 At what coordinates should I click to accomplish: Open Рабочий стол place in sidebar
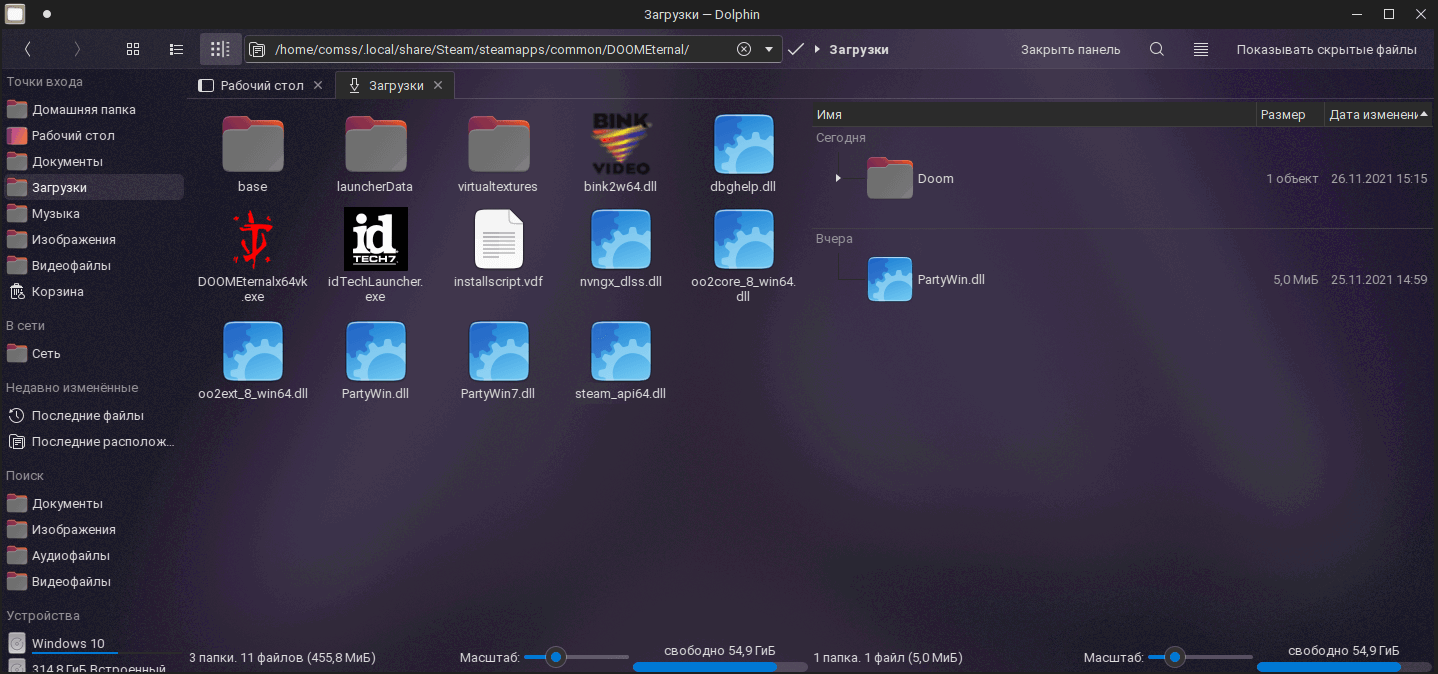click(x=92, y=136)
